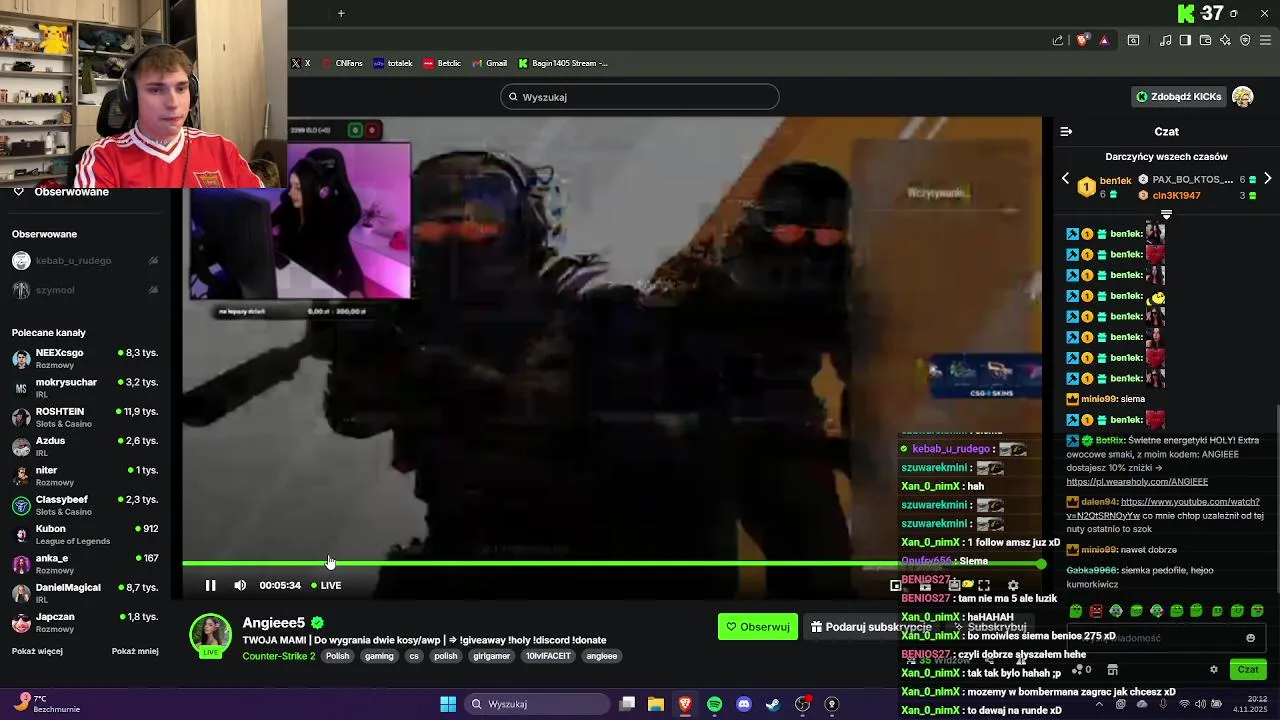Open the Brave Wallet icon

pyautogui.click(x=1205, y=40)
